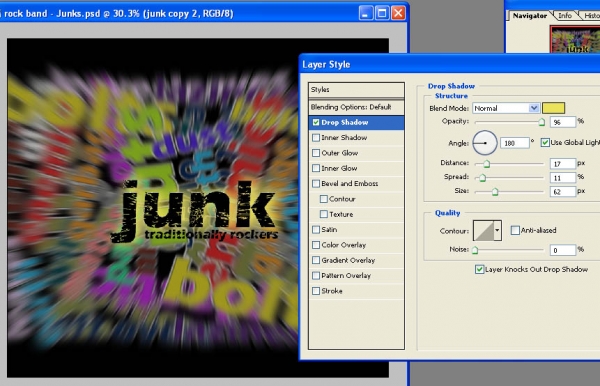Check the Texture sub-option checkbox
This screenshot has width=600, height=386.
point(324,214)
